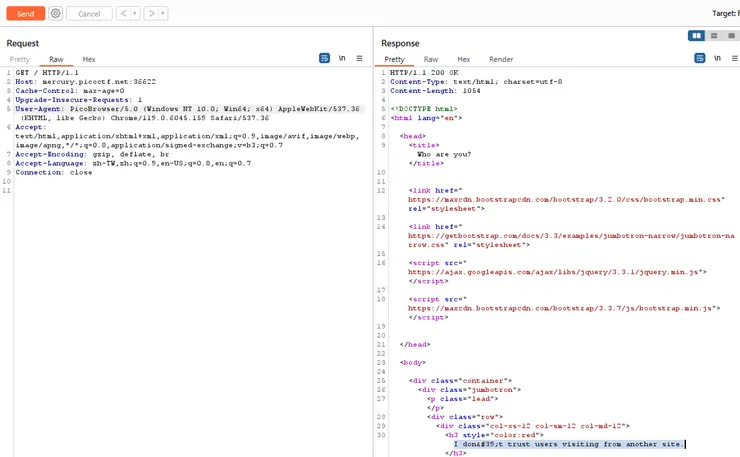Open the Response panel hamburger menu
This screenshot has width=740, height=457.
pos(734,59)
